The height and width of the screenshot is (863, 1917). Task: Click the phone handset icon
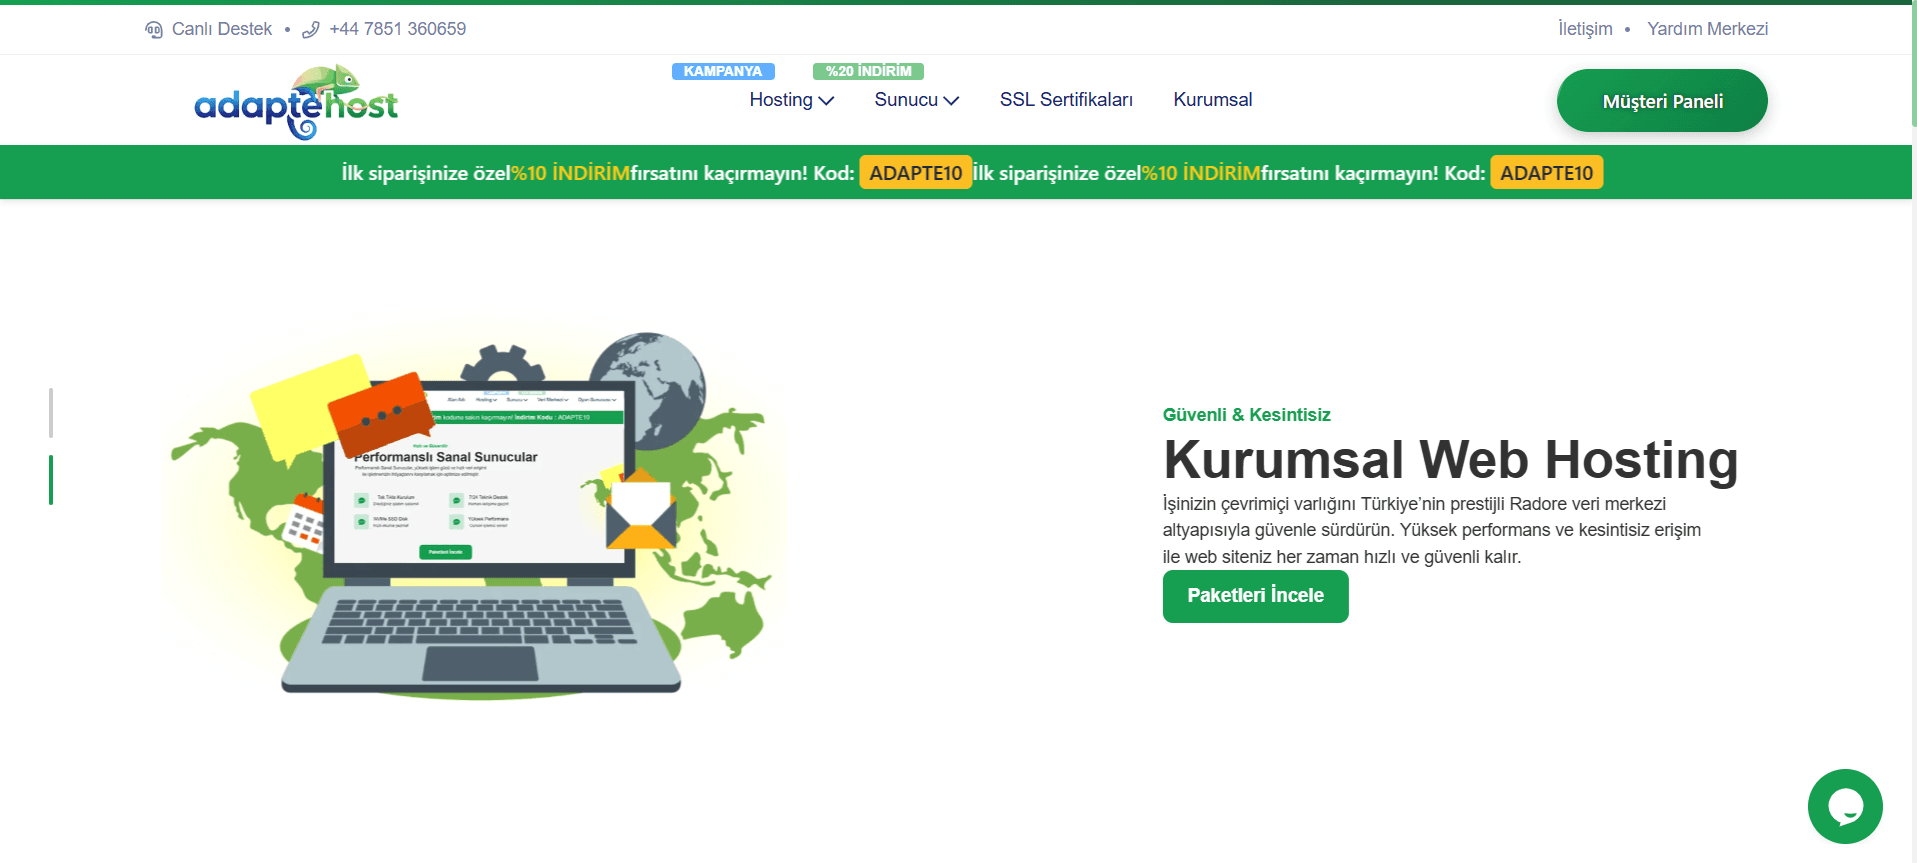coord(311,30)
